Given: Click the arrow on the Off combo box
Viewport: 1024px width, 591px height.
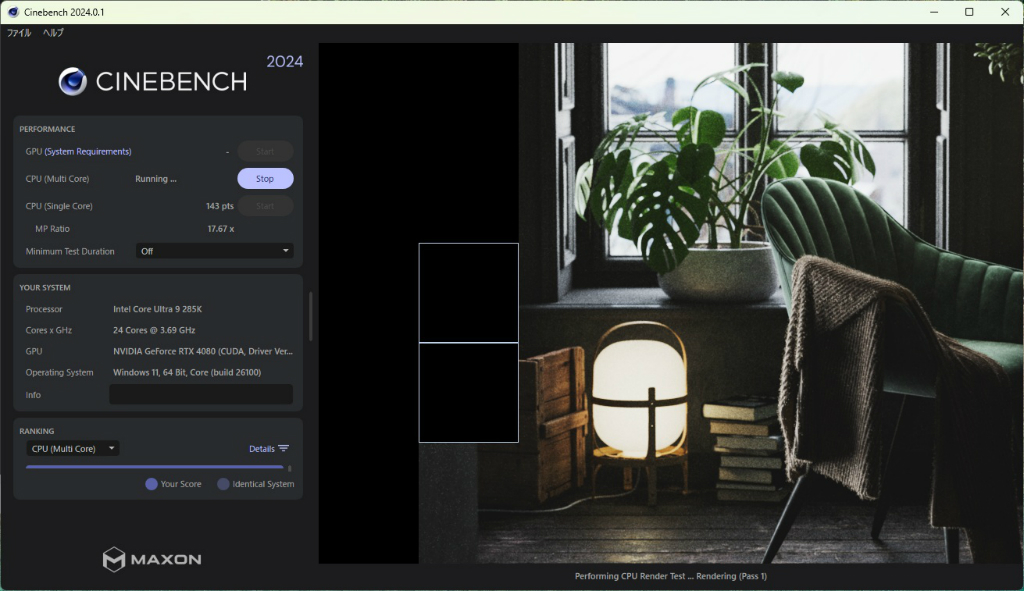Looking at the screenshot, I should [285, 251].
